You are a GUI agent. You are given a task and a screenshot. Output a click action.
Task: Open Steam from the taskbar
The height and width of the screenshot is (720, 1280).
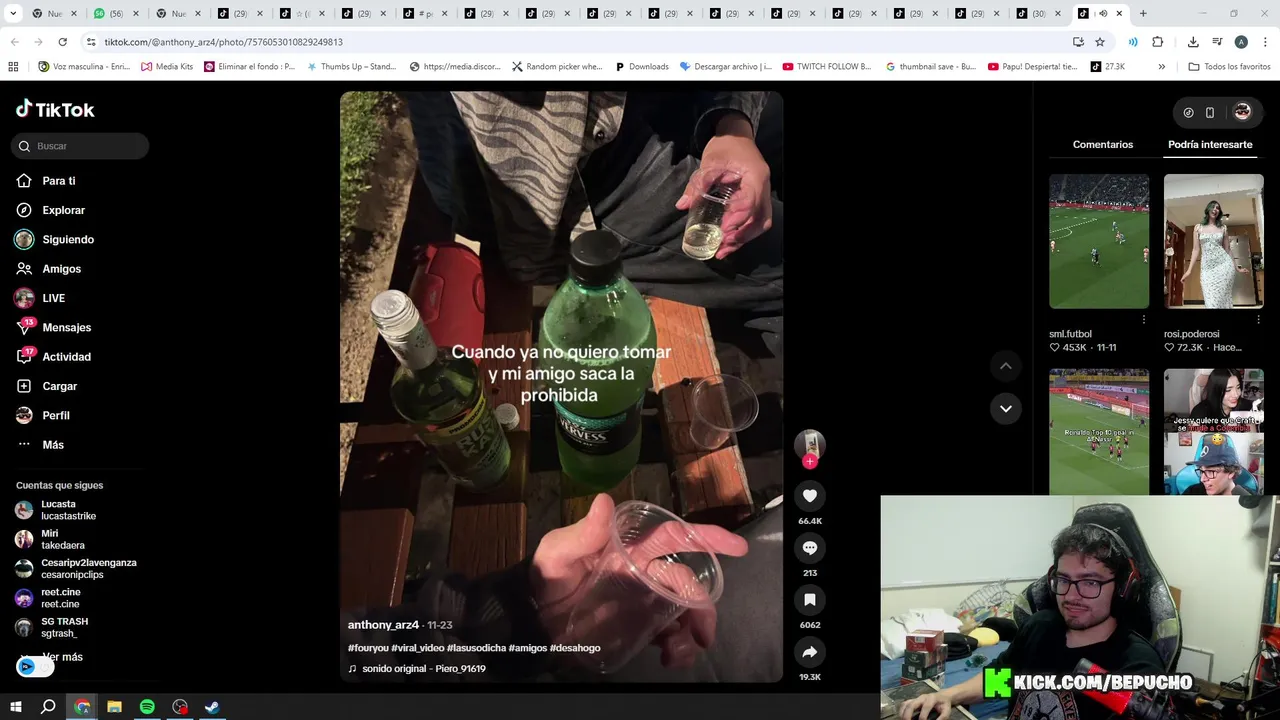tap(212, 707)
